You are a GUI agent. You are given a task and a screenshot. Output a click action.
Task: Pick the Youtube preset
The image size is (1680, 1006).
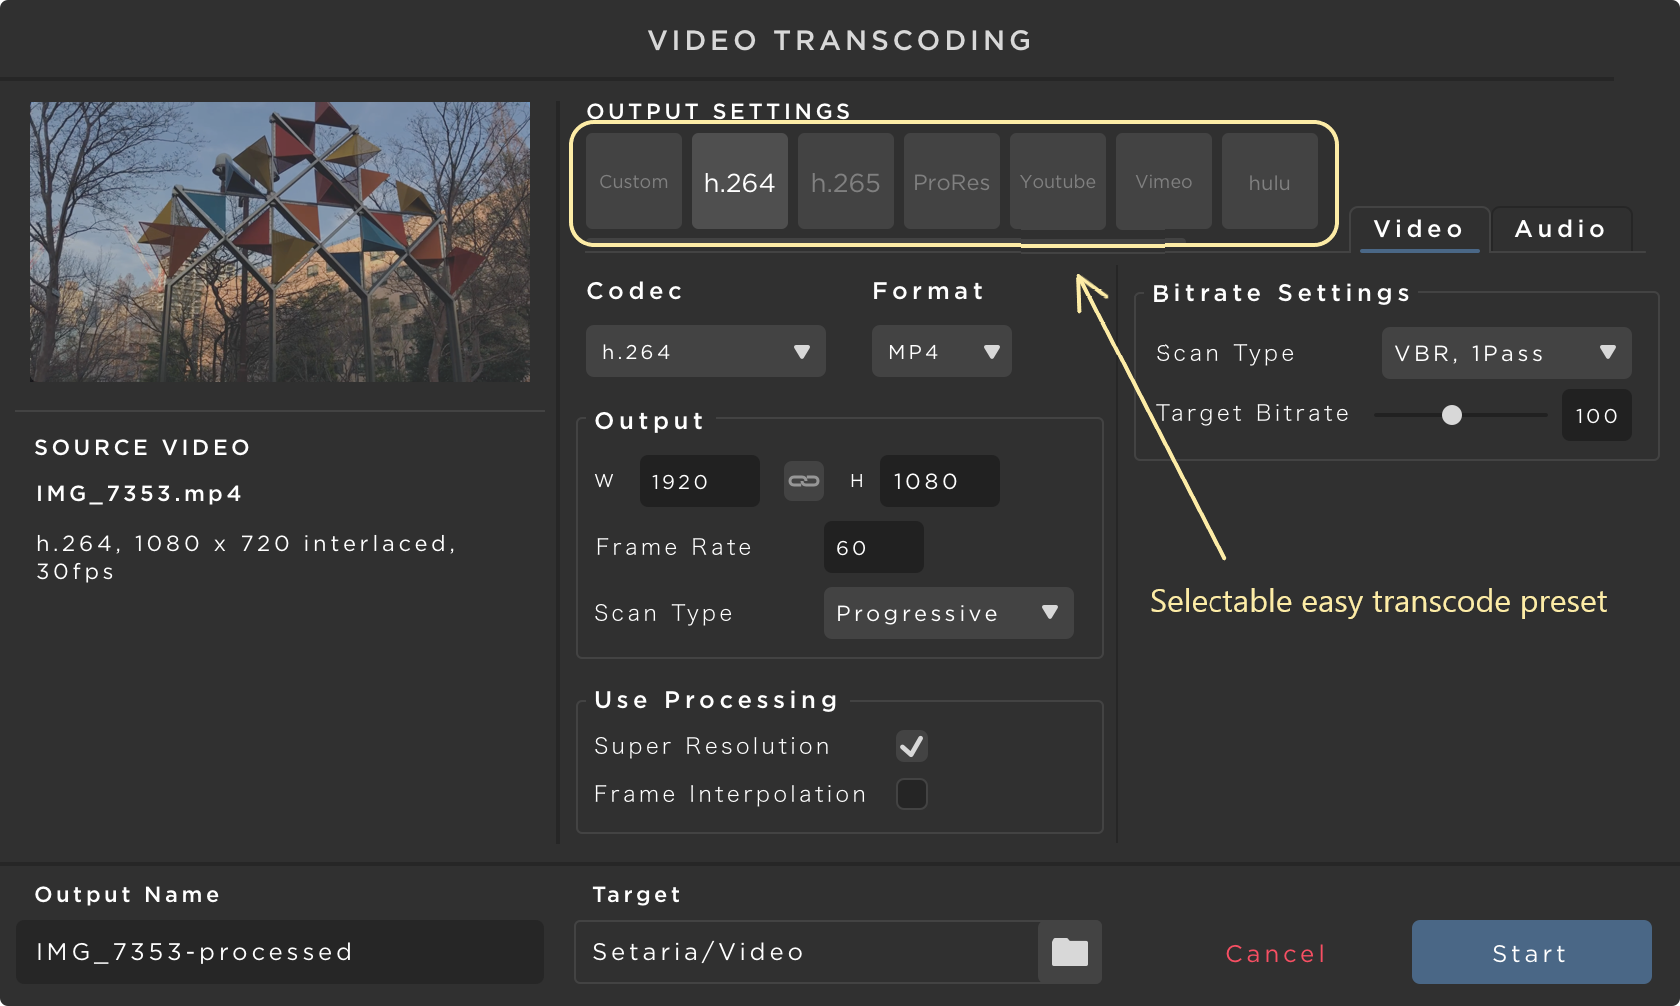coord(1058,181)
